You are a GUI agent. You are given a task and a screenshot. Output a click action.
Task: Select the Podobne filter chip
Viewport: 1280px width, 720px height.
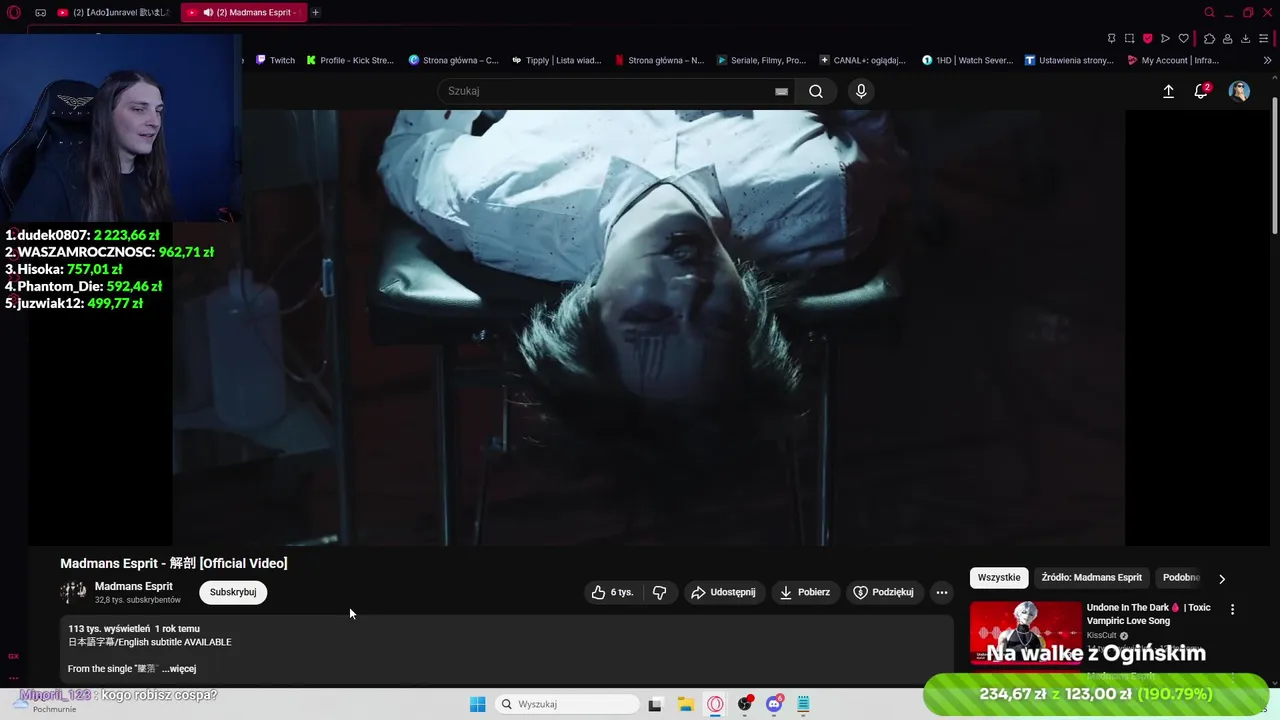[1181, 577]
